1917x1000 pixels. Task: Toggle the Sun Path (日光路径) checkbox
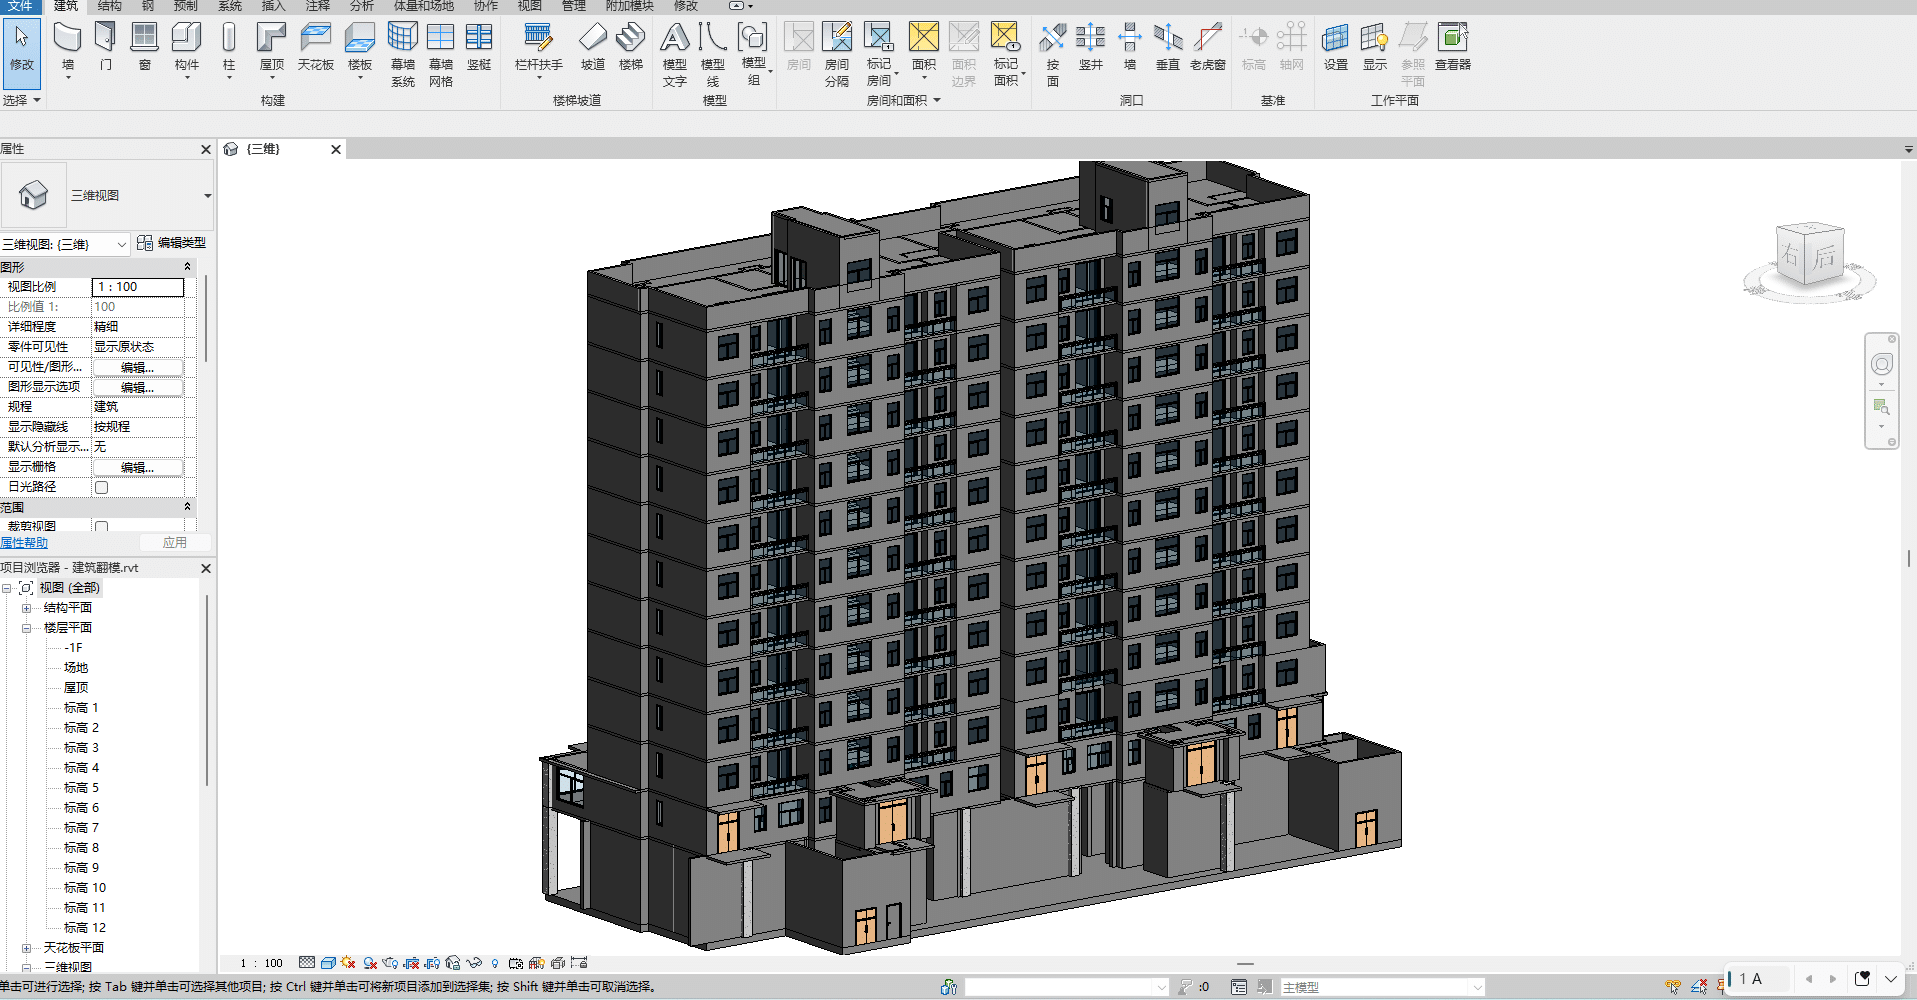coord(101,487)
